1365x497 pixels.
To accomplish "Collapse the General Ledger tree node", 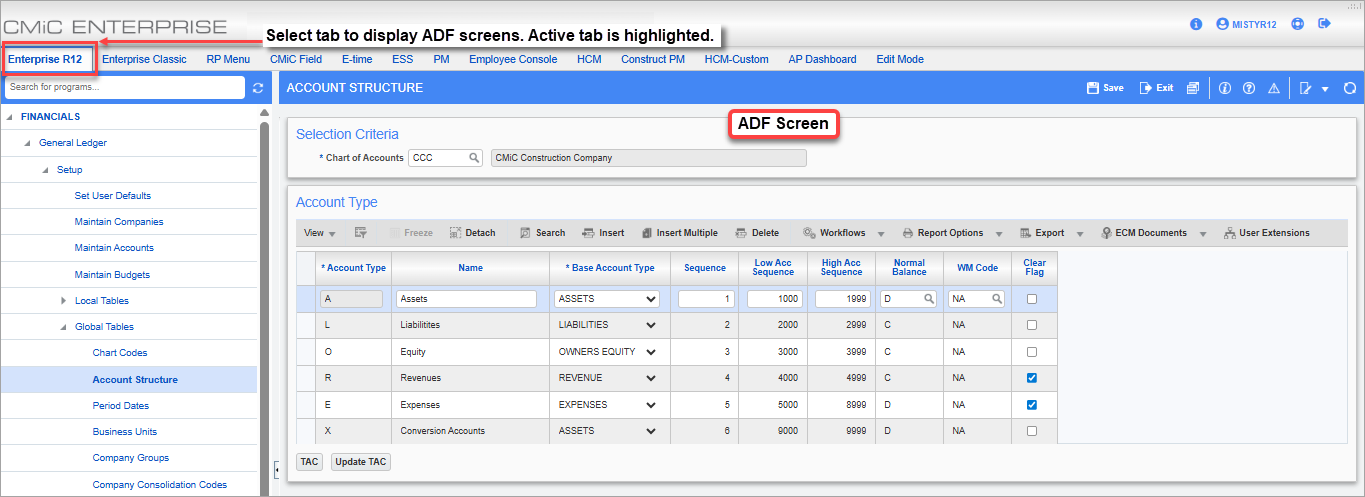I will point(28,143).
